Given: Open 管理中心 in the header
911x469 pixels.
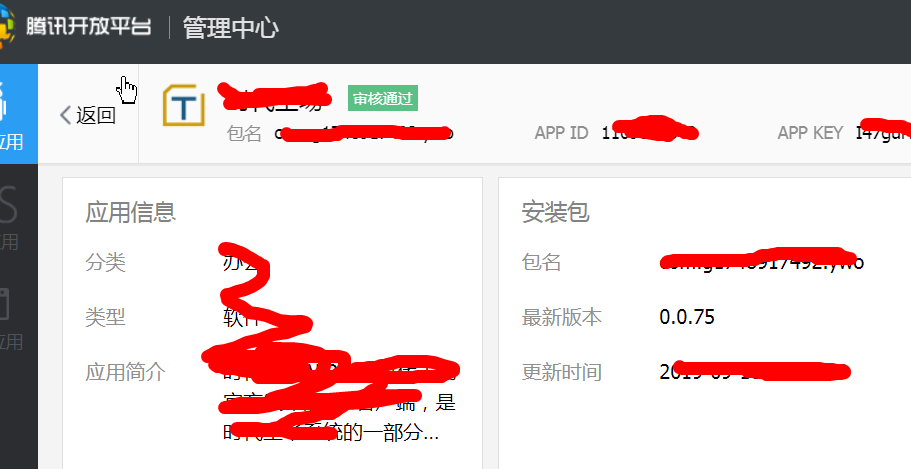Looking at the screenshot, I should (x=231, y=27).
